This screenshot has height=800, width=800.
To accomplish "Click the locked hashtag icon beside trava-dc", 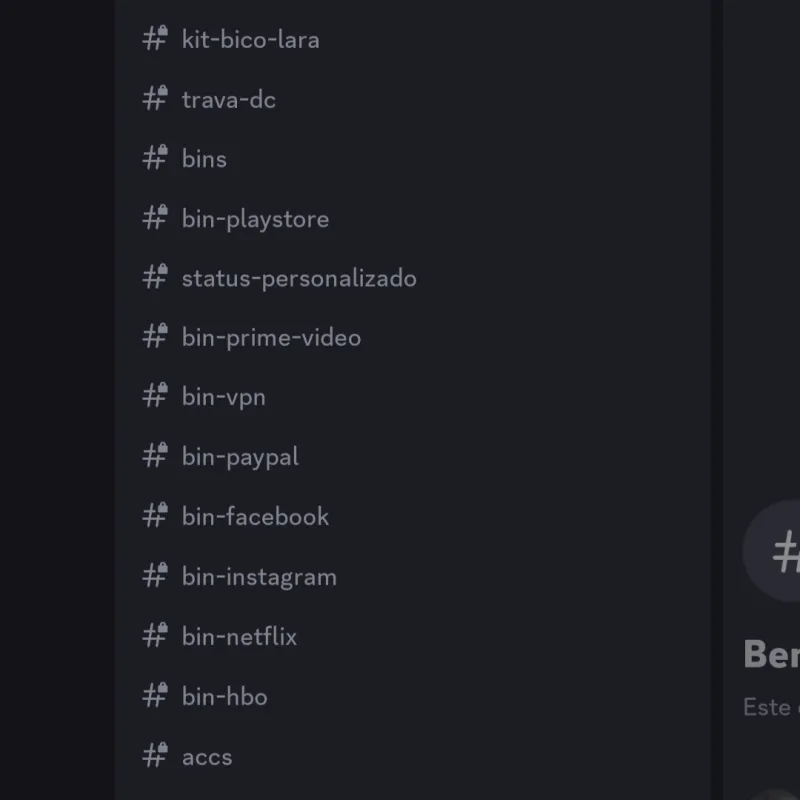I will coord(153,99).
